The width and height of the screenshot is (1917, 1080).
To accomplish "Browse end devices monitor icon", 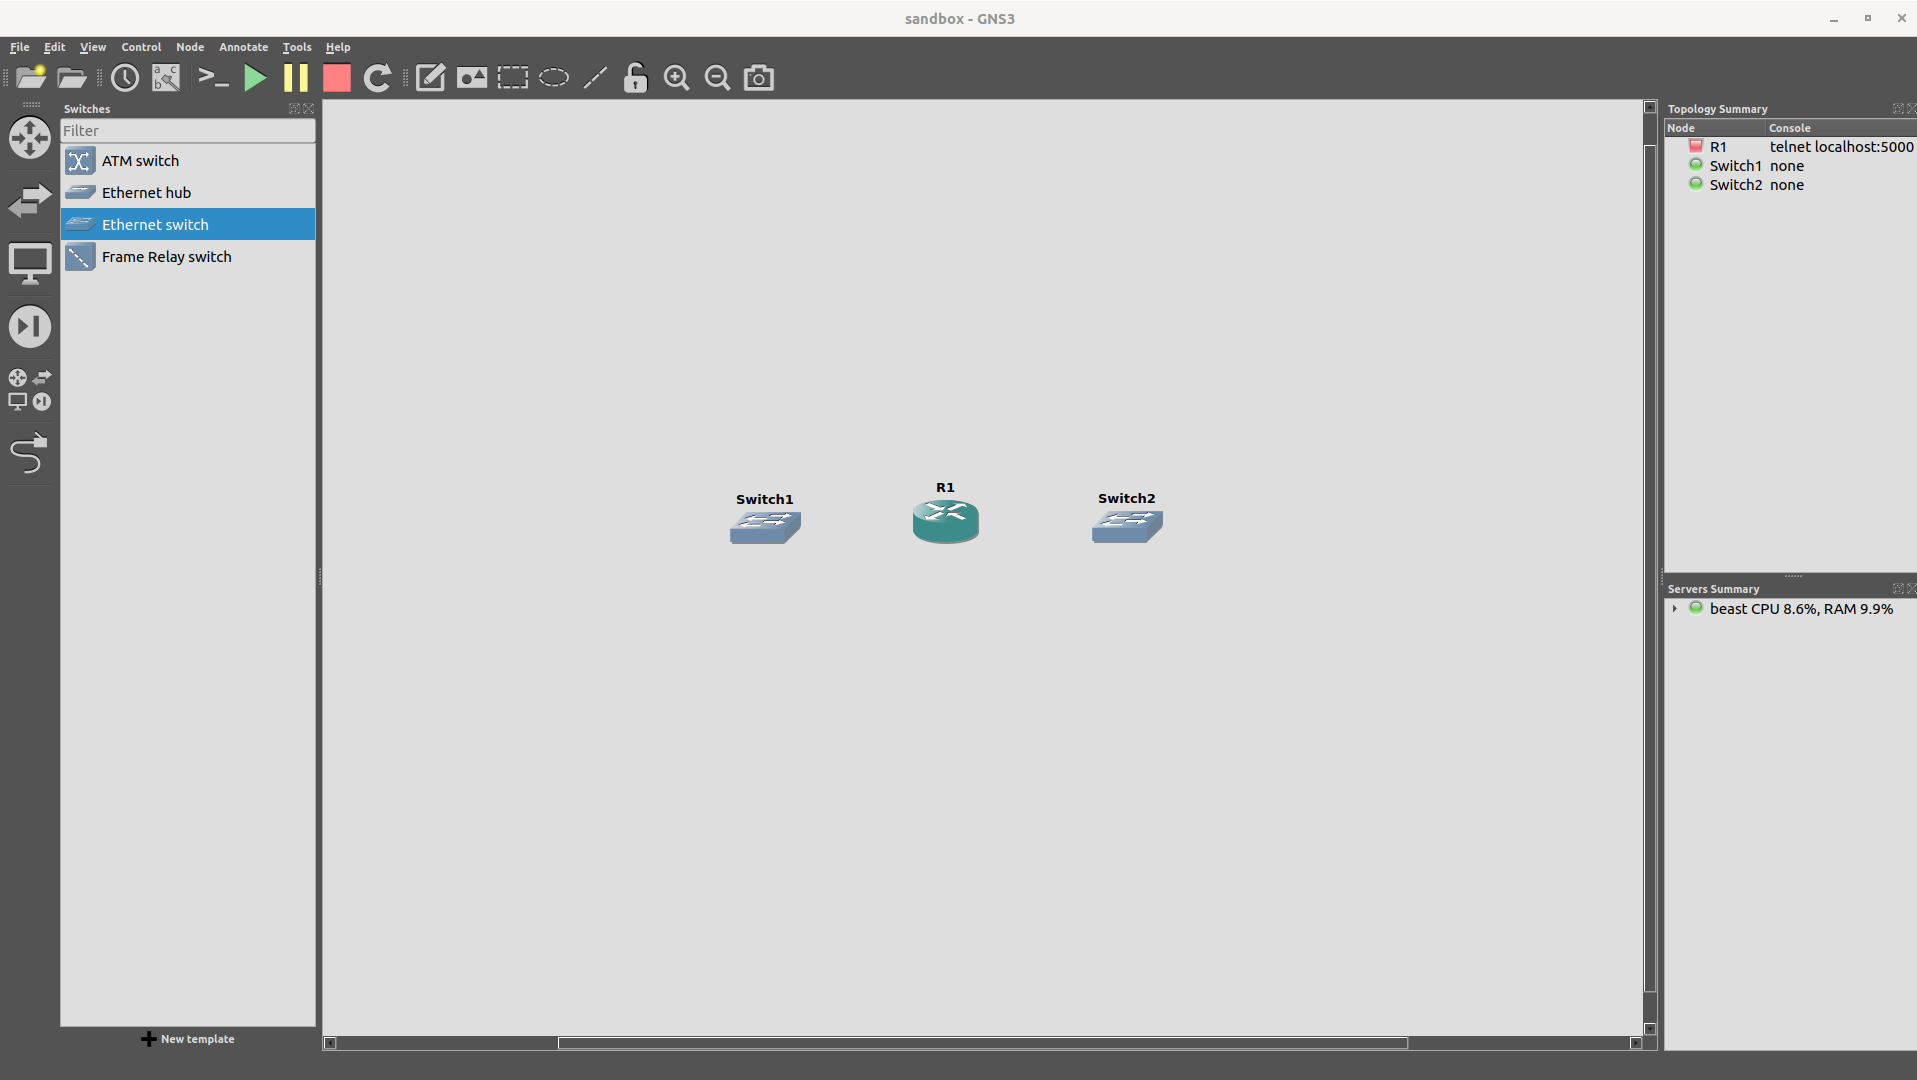I will (30, 264).
